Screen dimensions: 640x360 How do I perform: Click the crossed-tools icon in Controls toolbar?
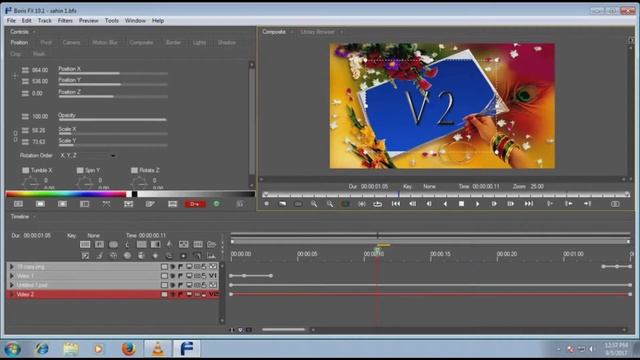(x=107, y=204)
